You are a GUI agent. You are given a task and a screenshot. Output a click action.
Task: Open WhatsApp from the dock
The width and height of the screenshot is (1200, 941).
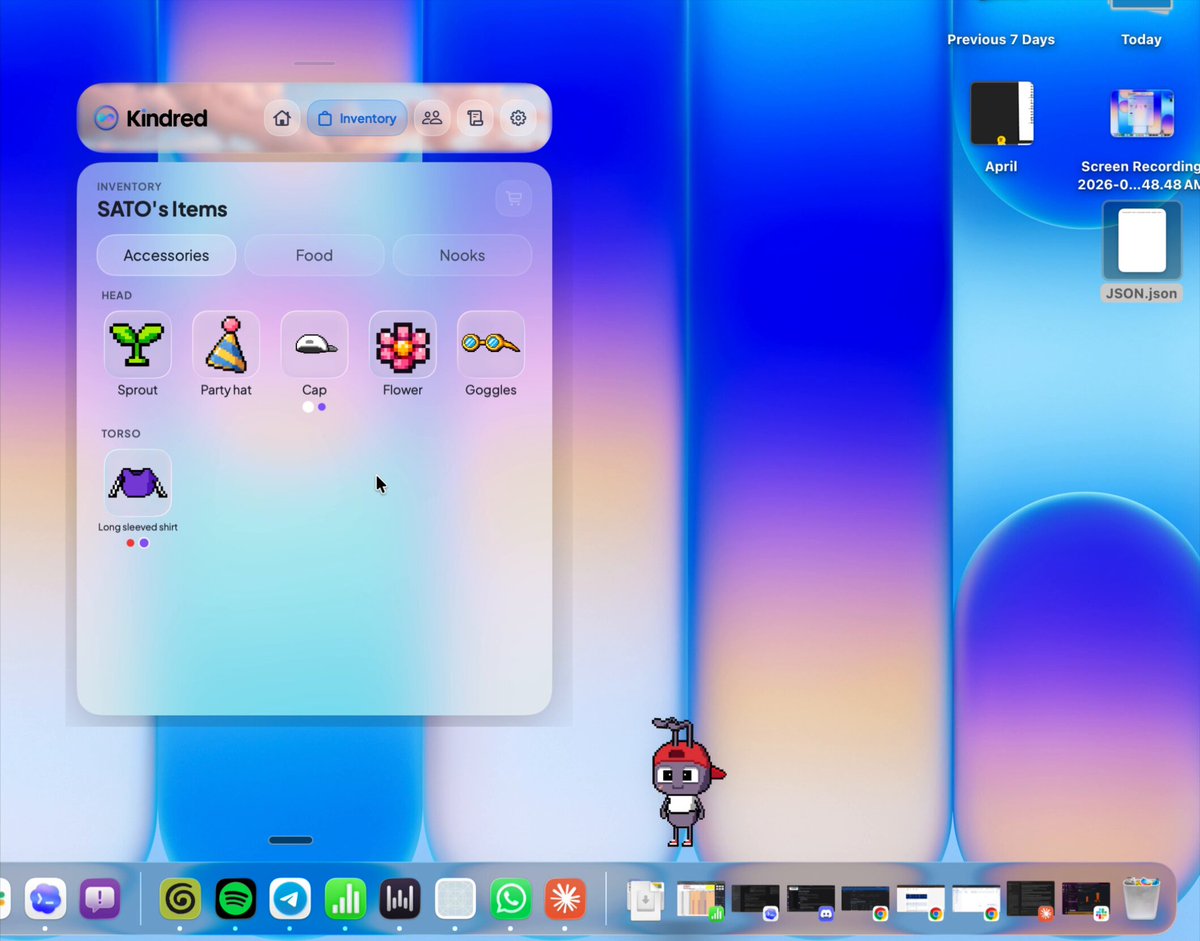tap(510, 900)
